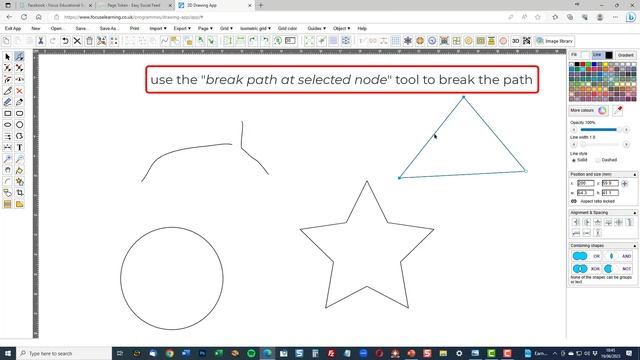The width and height of the screenshot is (640, 360).
Task: Open the Guides dropdown menu
Action: click(x=317, y=29)
